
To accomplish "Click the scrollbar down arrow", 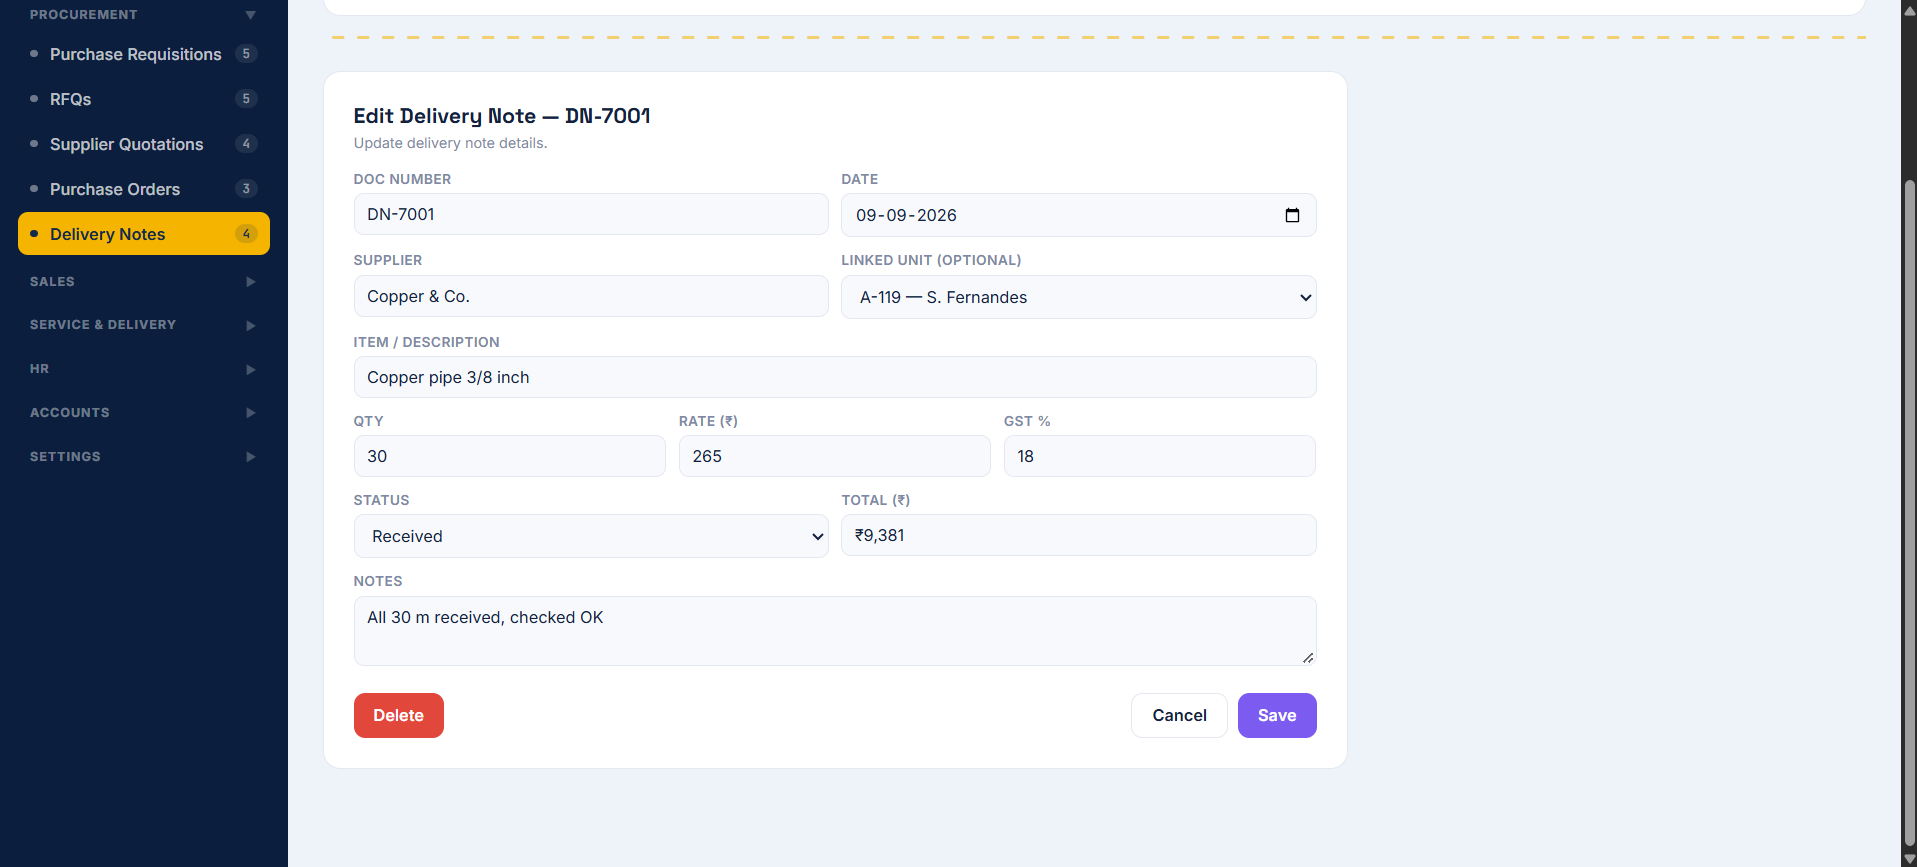I will point(1909,858).
